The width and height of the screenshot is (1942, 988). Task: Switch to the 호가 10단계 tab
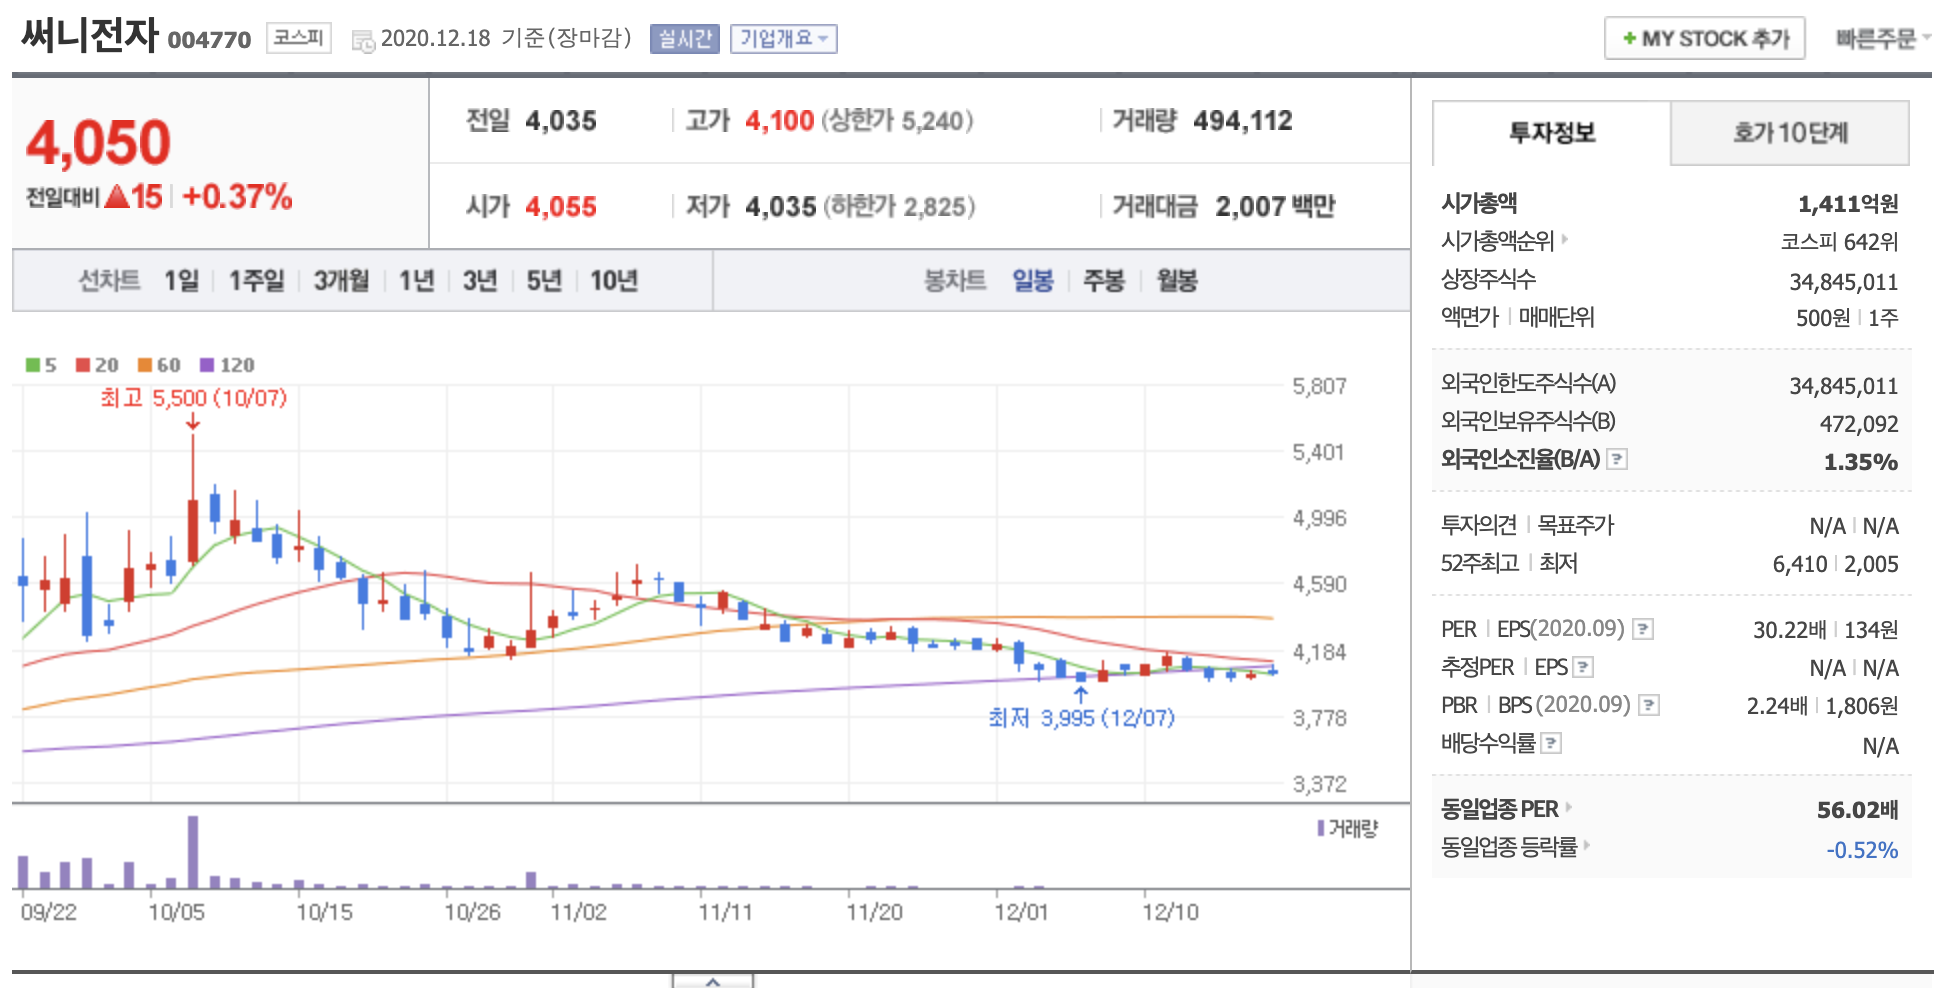point(1790,132)
